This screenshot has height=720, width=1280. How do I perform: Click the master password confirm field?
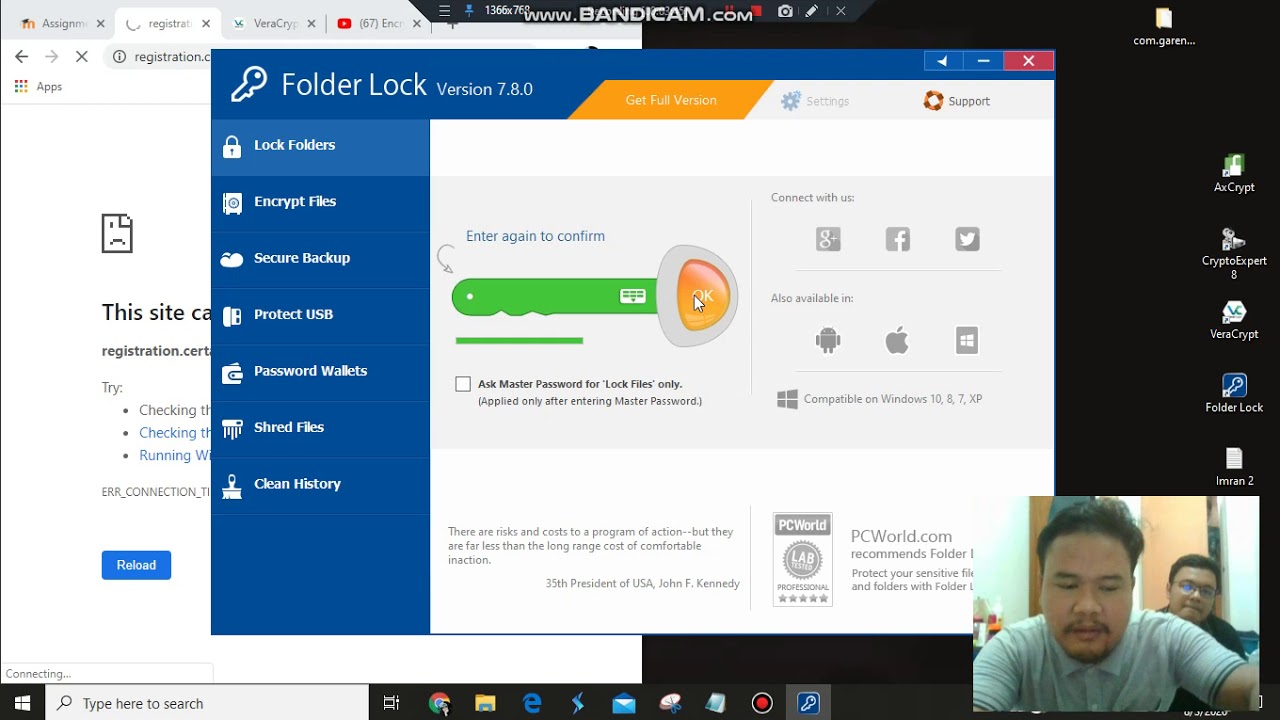(553, 297)
